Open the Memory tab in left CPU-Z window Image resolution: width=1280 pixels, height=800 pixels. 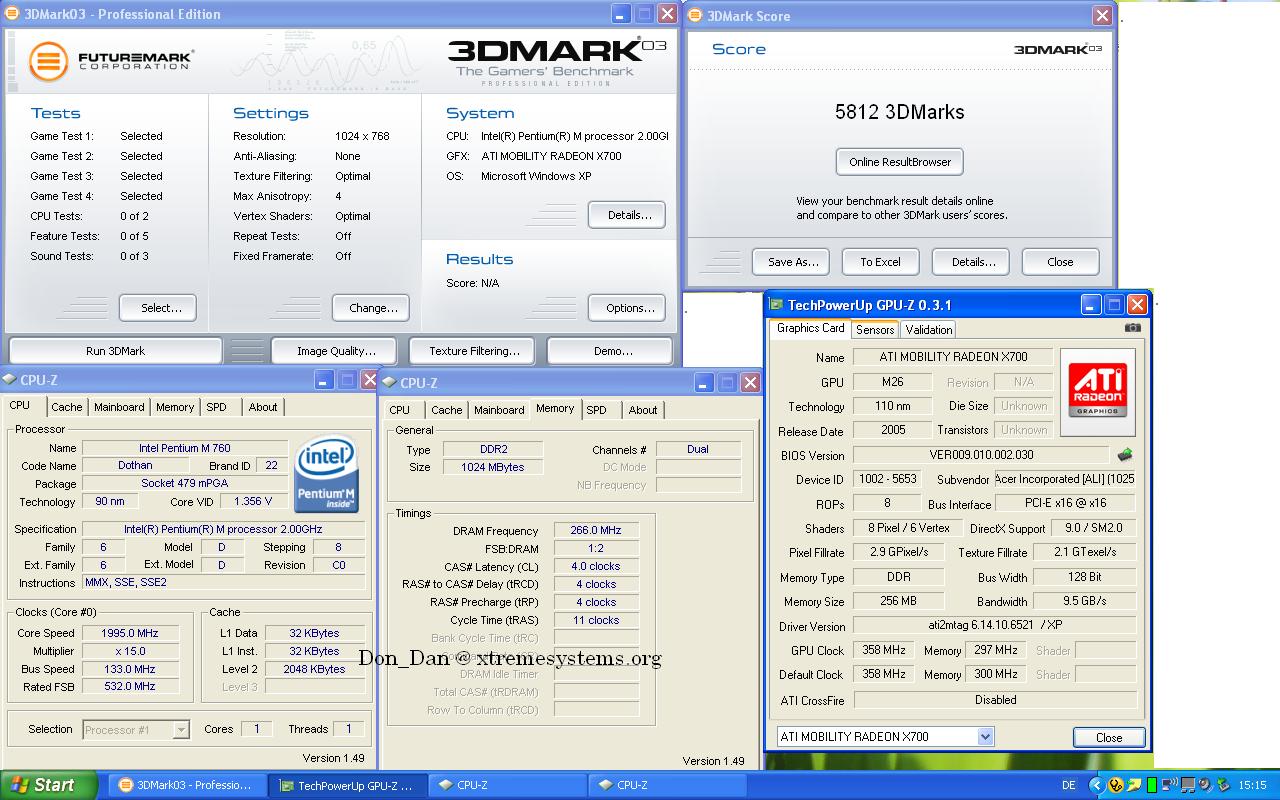pos(175,407)
